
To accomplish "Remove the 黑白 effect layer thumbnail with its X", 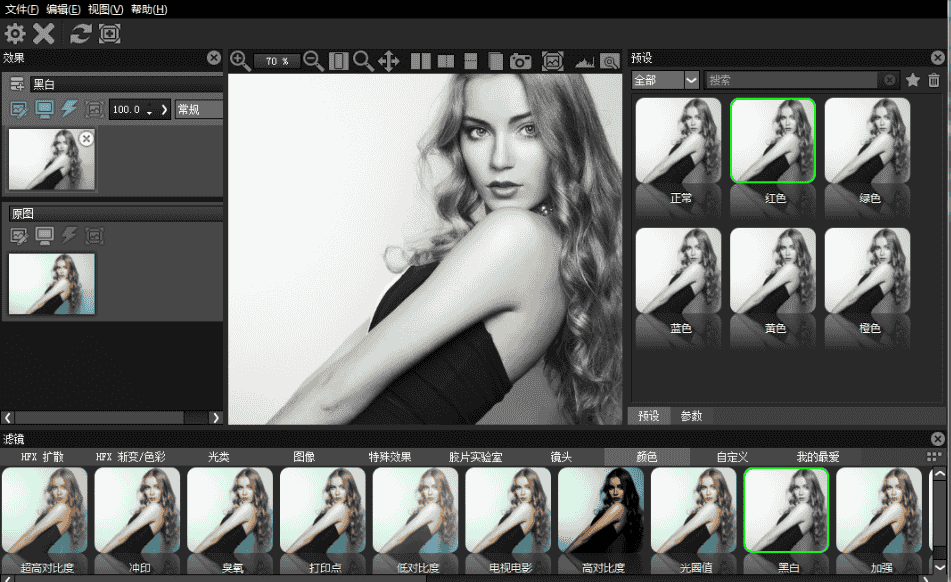I will (x=87, y=138).
